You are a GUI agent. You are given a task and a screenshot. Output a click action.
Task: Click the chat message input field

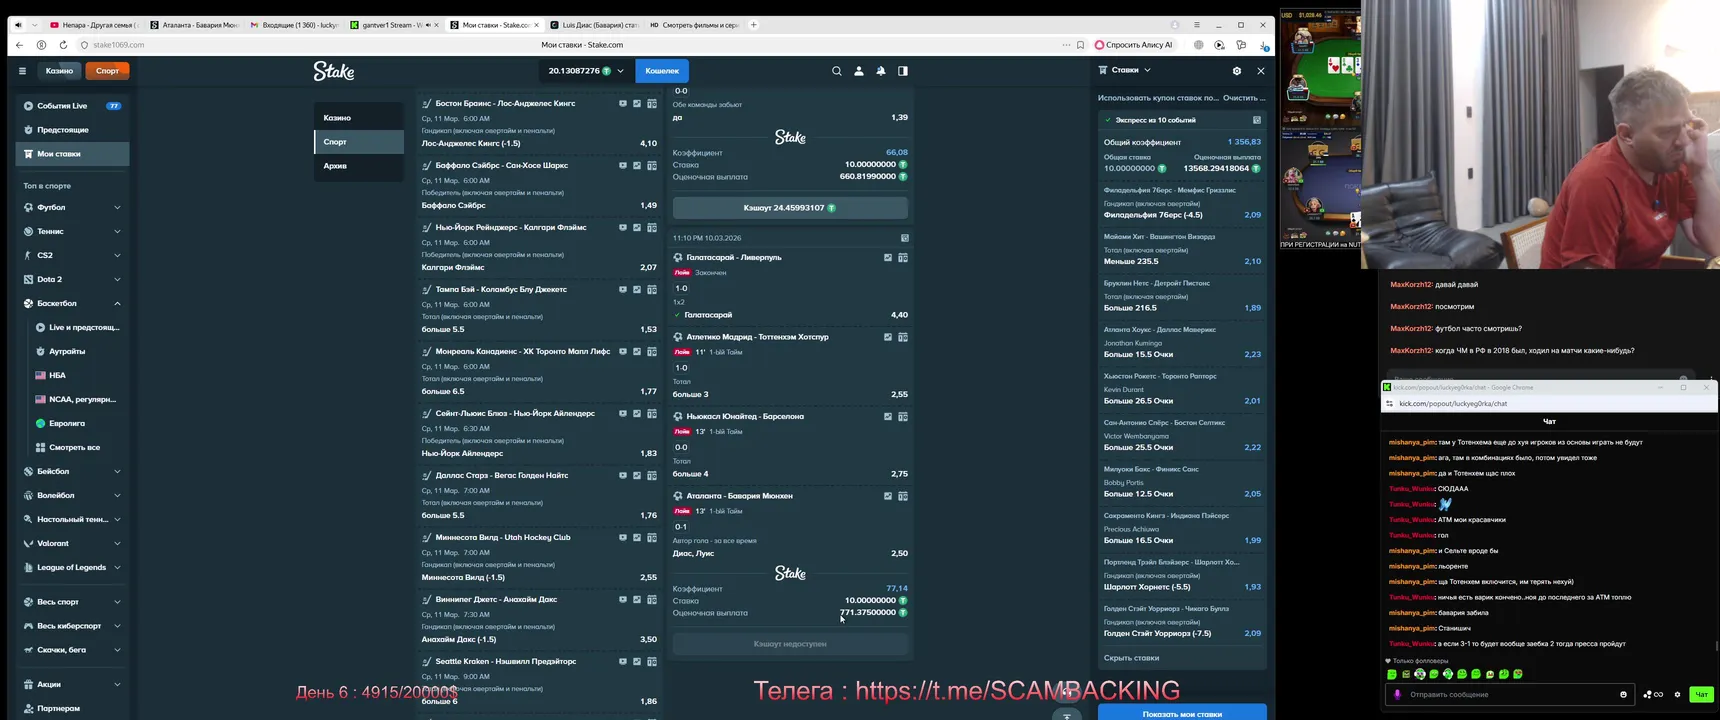tap(1510, 694)
